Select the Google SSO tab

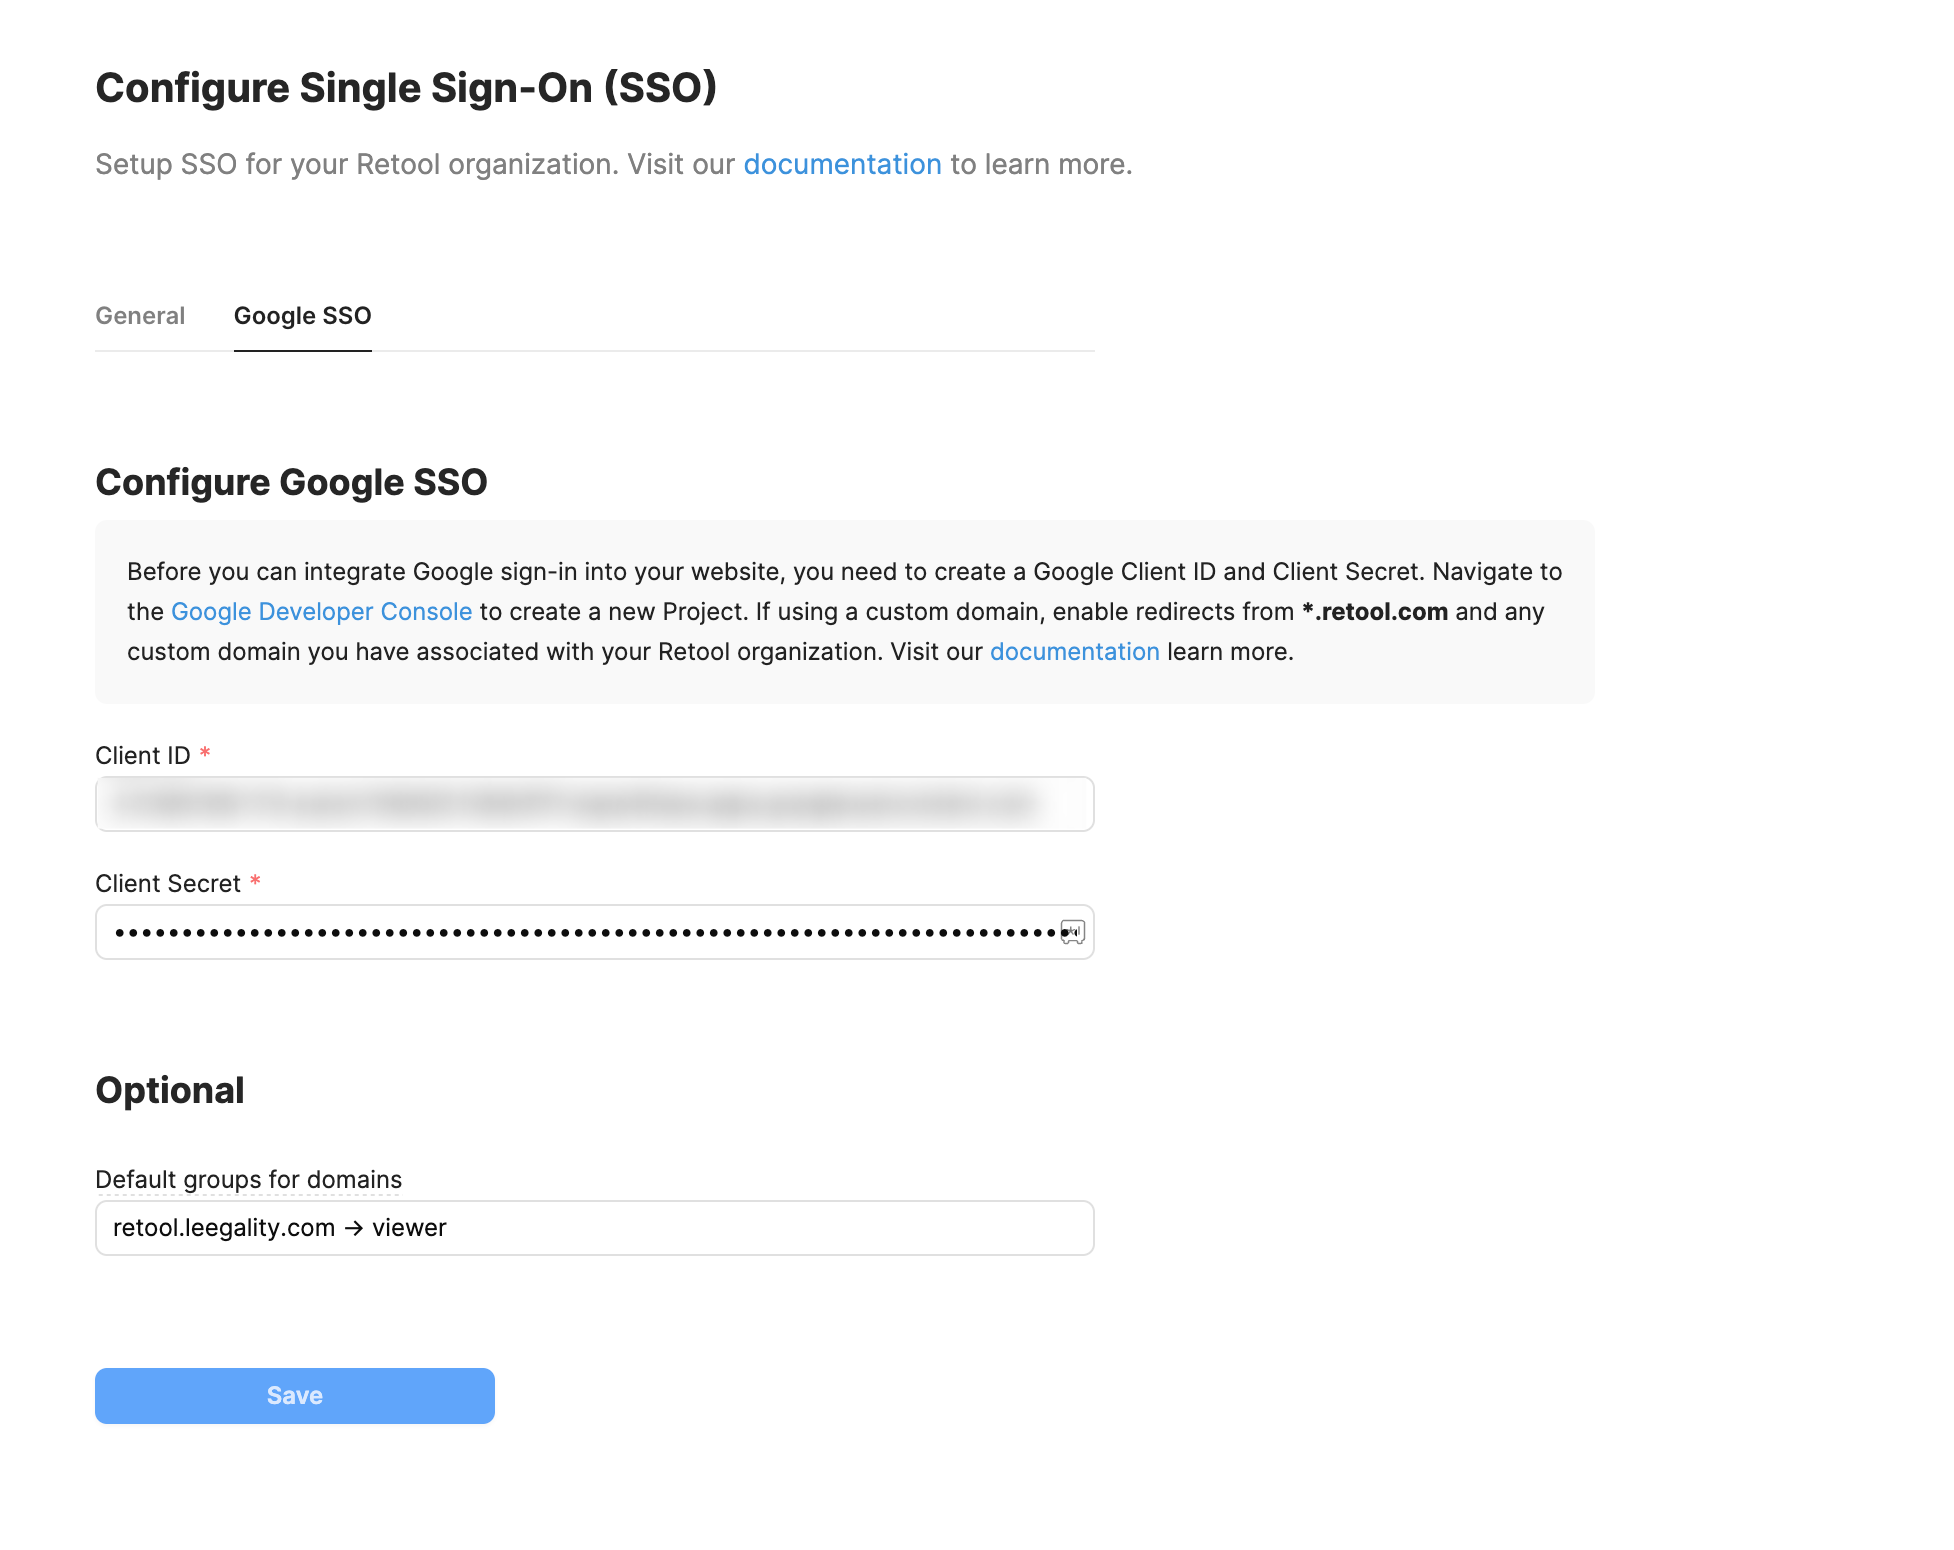pos(302,316)
